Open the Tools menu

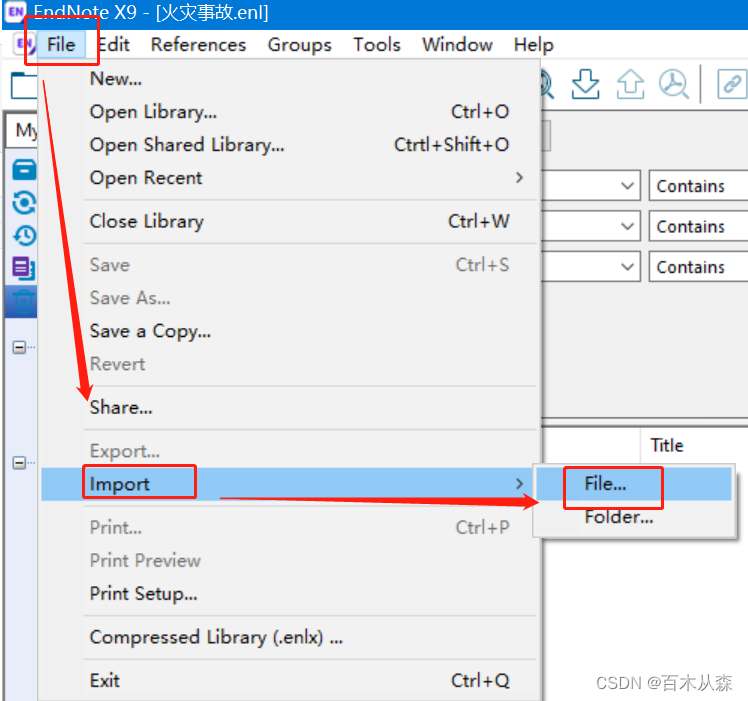pyautogui.click(x=377, y=45)
